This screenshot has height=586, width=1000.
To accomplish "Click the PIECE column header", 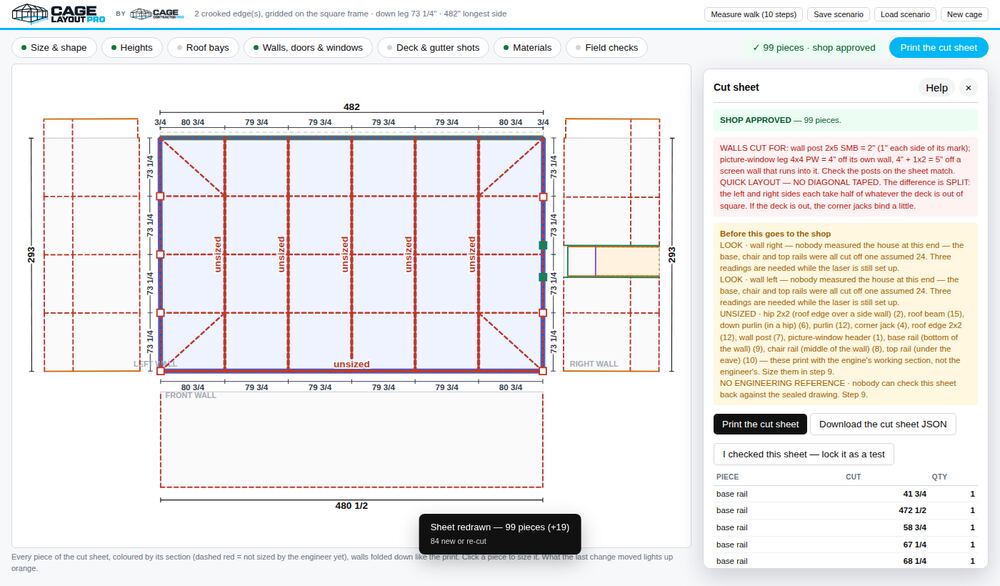I will click(727, 476).
